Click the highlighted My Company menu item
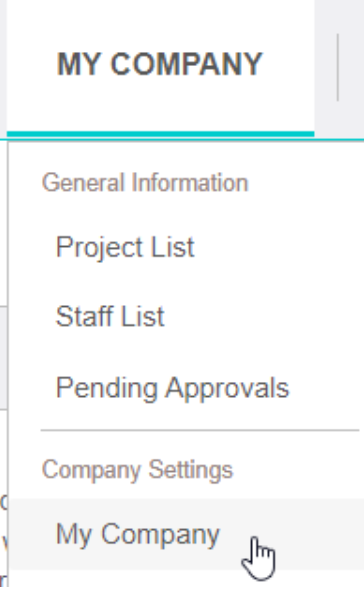Image resolution: width=364 pixels, height=597 pixels. click(x=186, y=534)
